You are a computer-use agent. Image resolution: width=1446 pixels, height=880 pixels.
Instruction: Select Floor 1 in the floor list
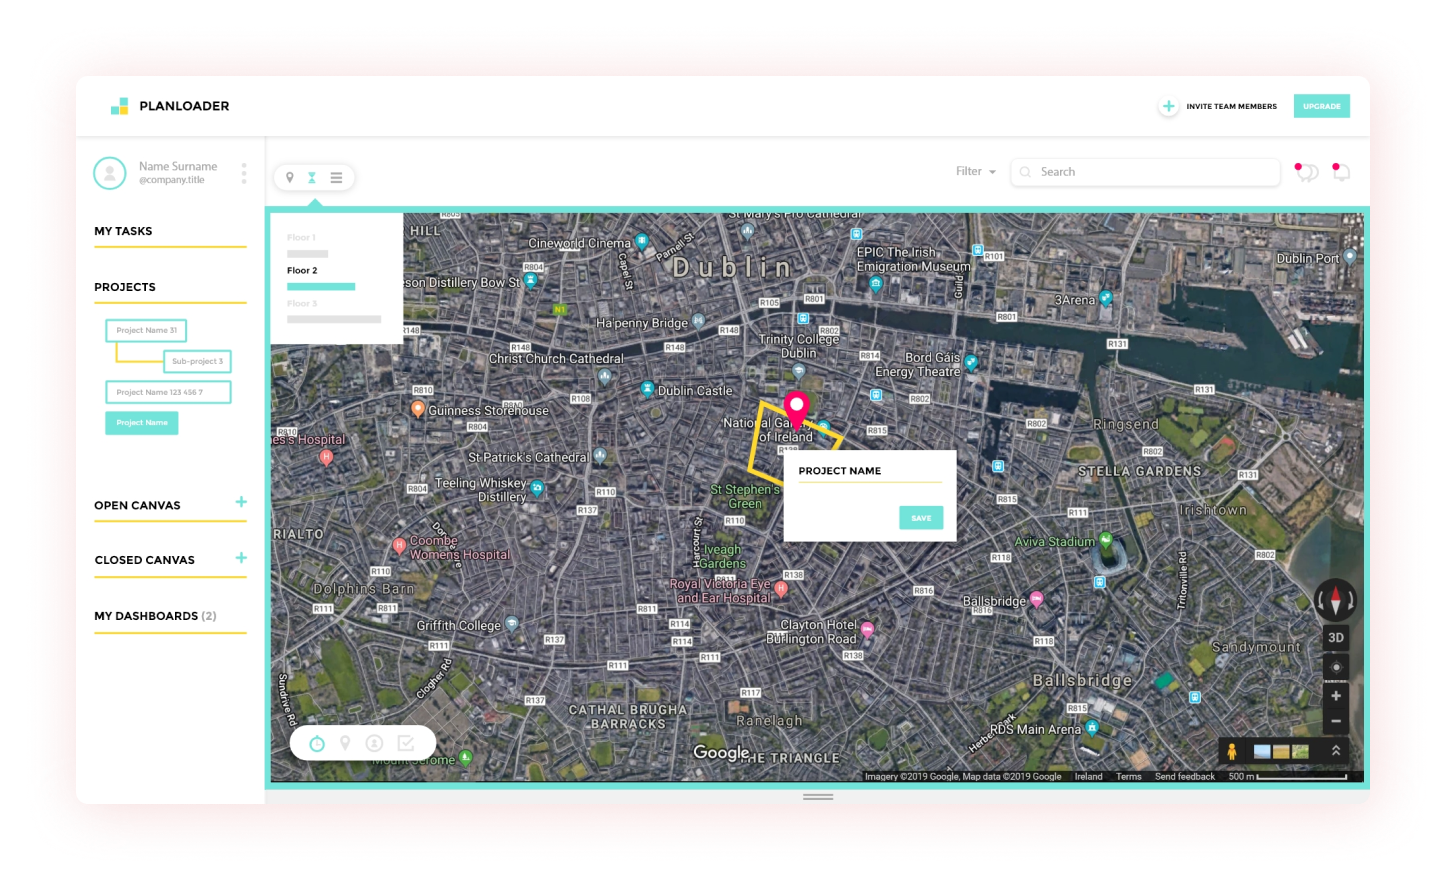(x=301, y=238)
